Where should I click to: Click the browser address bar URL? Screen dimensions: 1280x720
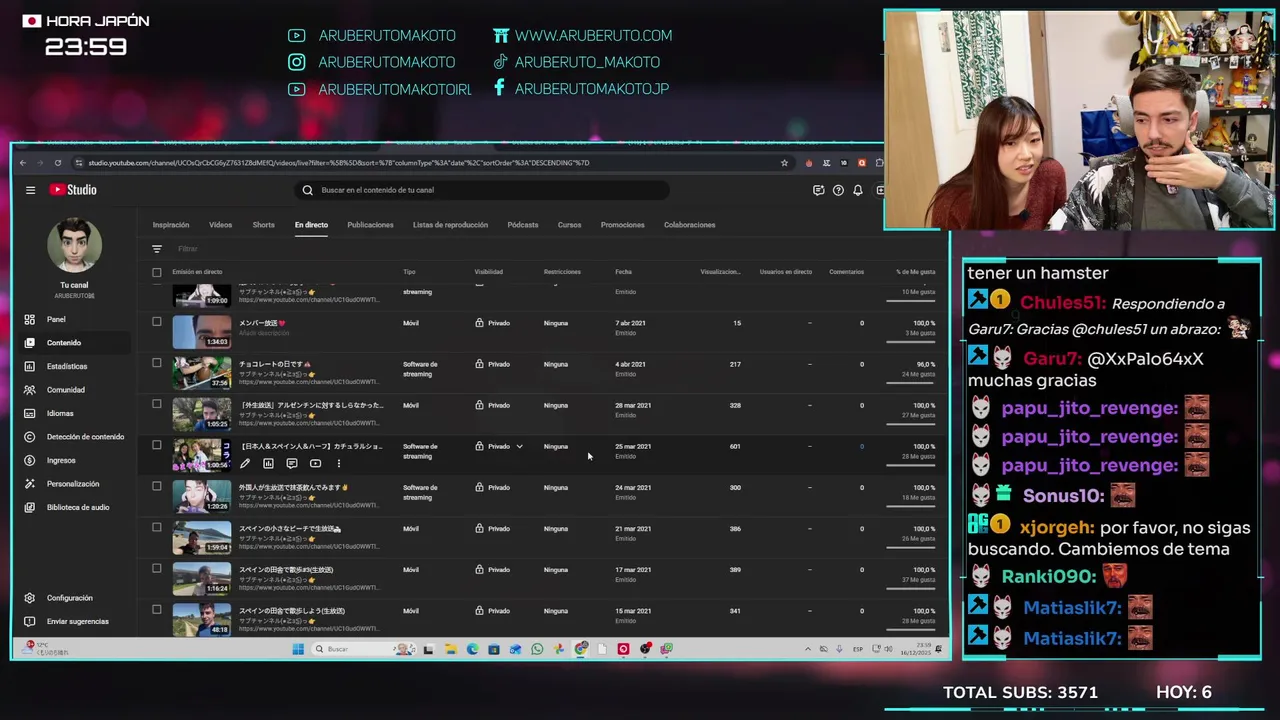click(x=339, y=163)
